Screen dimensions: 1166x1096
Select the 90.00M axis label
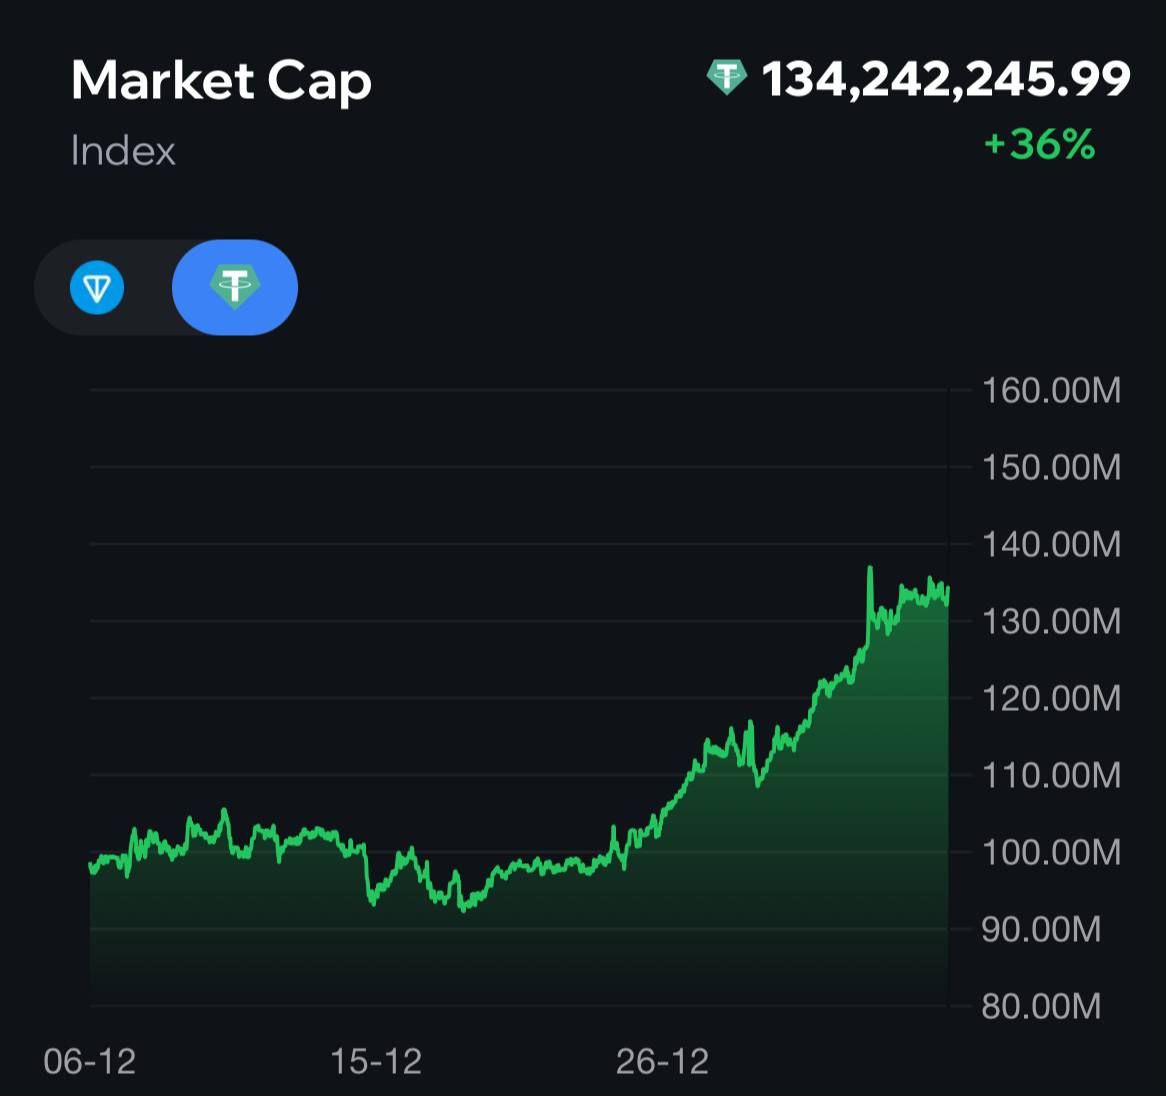(1041, 929)
